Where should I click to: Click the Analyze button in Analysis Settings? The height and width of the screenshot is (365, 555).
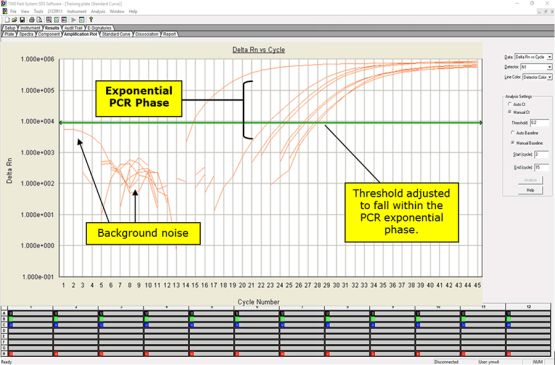(530, 180)
